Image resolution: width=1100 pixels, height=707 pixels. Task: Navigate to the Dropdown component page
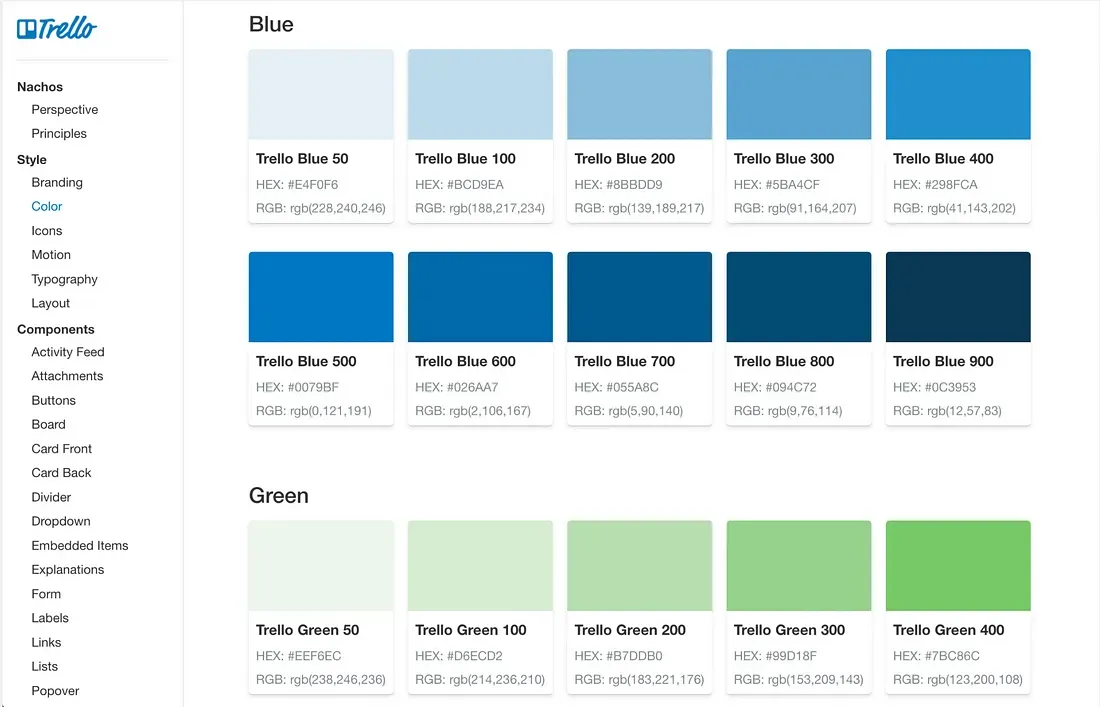click(x=60, y=521)
